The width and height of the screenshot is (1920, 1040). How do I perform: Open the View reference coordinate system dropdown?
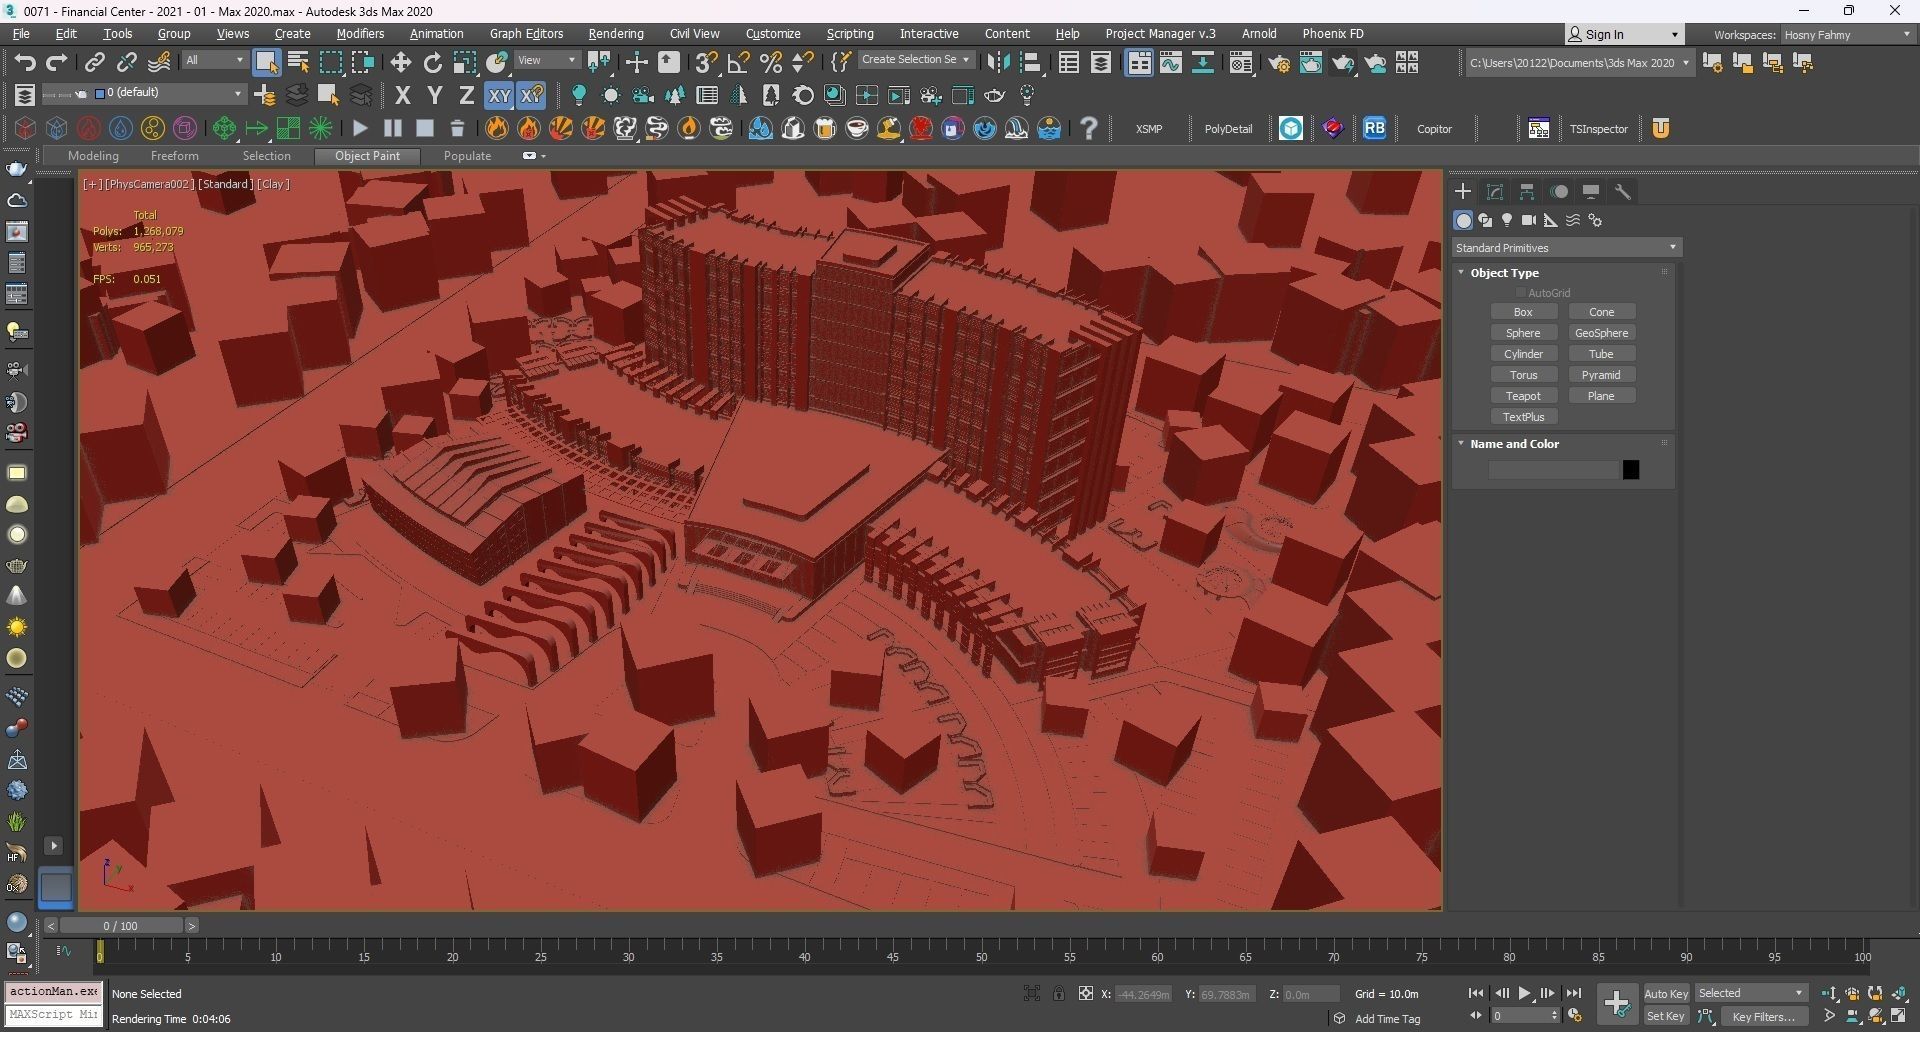click(x=546, y=60)
